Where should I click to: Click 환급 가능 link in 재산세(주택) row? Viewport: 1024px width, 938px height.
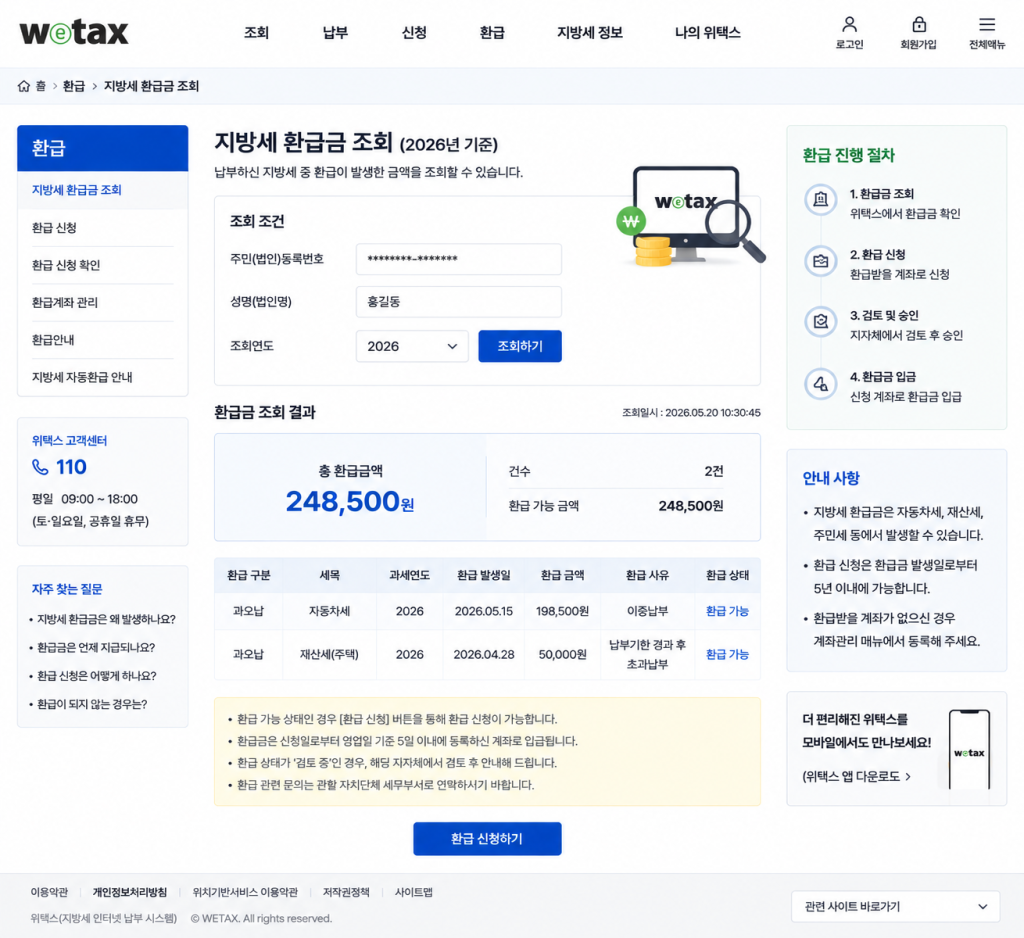pos(727,654)
